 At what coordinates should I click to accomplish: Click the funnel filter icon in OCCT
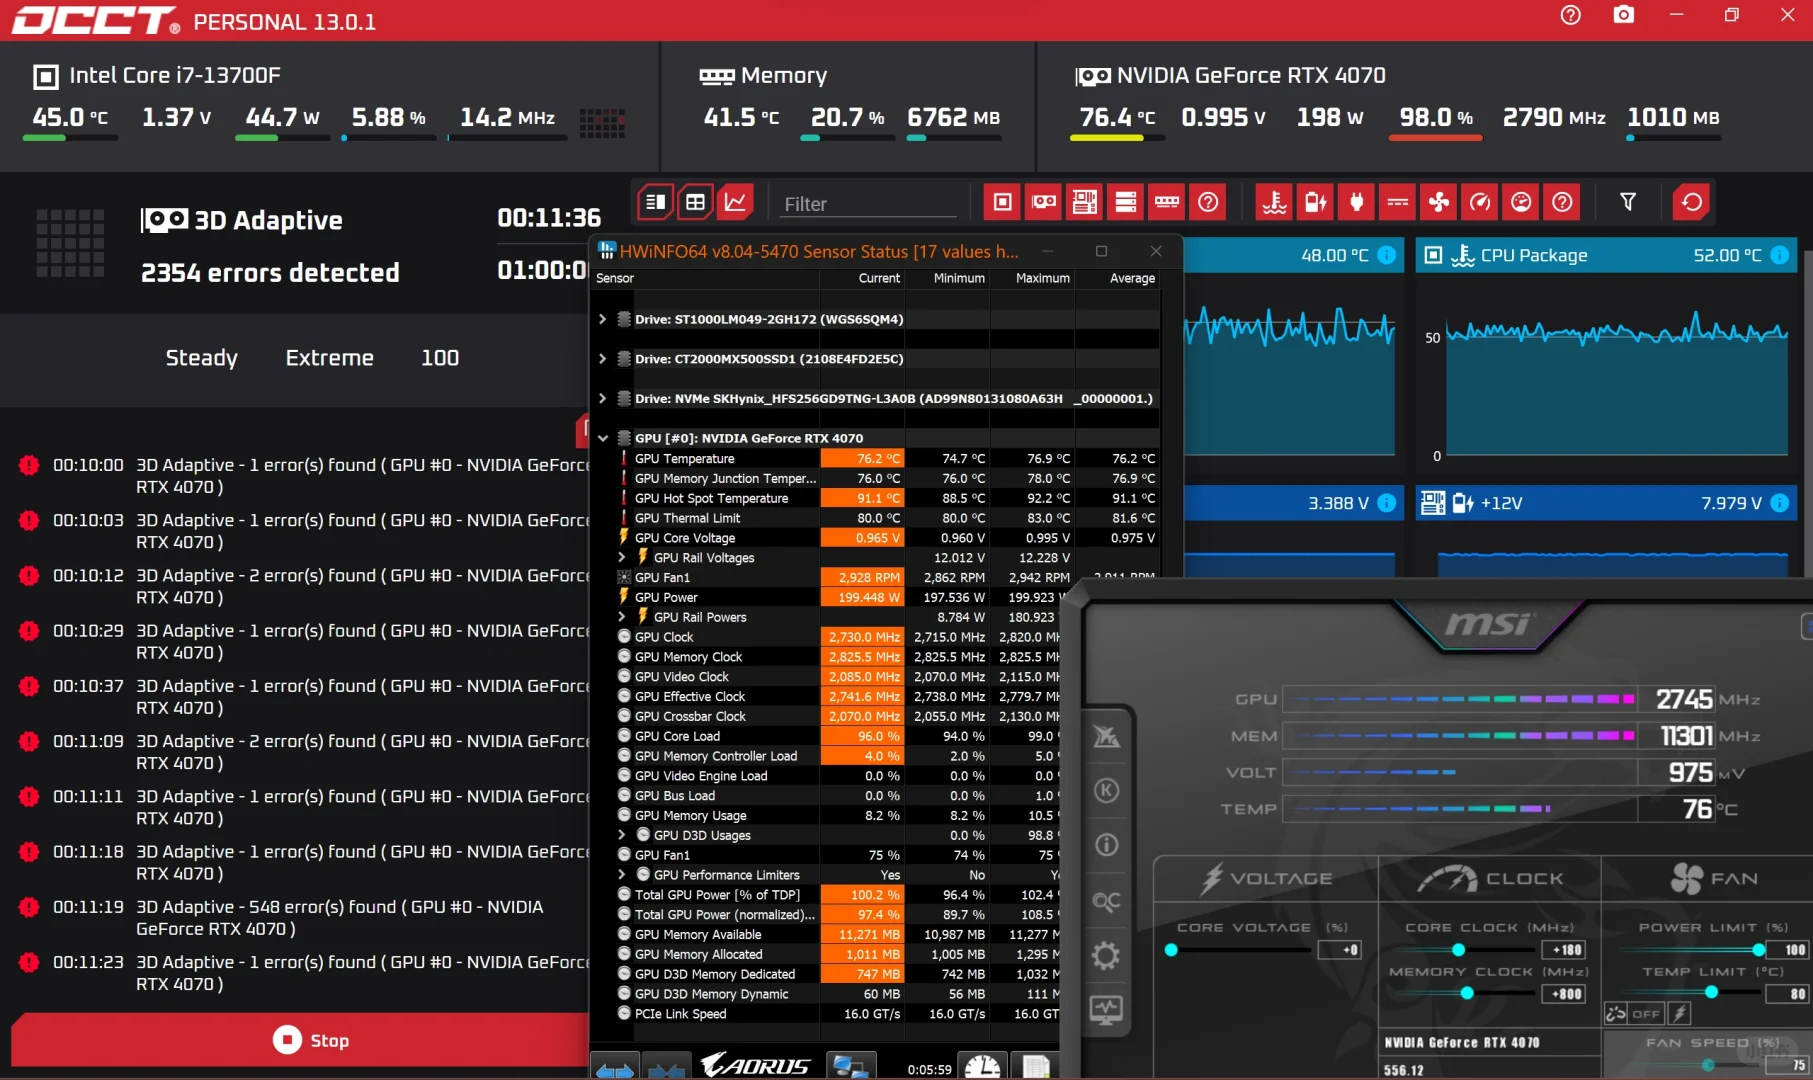(x=1628, y=203)
